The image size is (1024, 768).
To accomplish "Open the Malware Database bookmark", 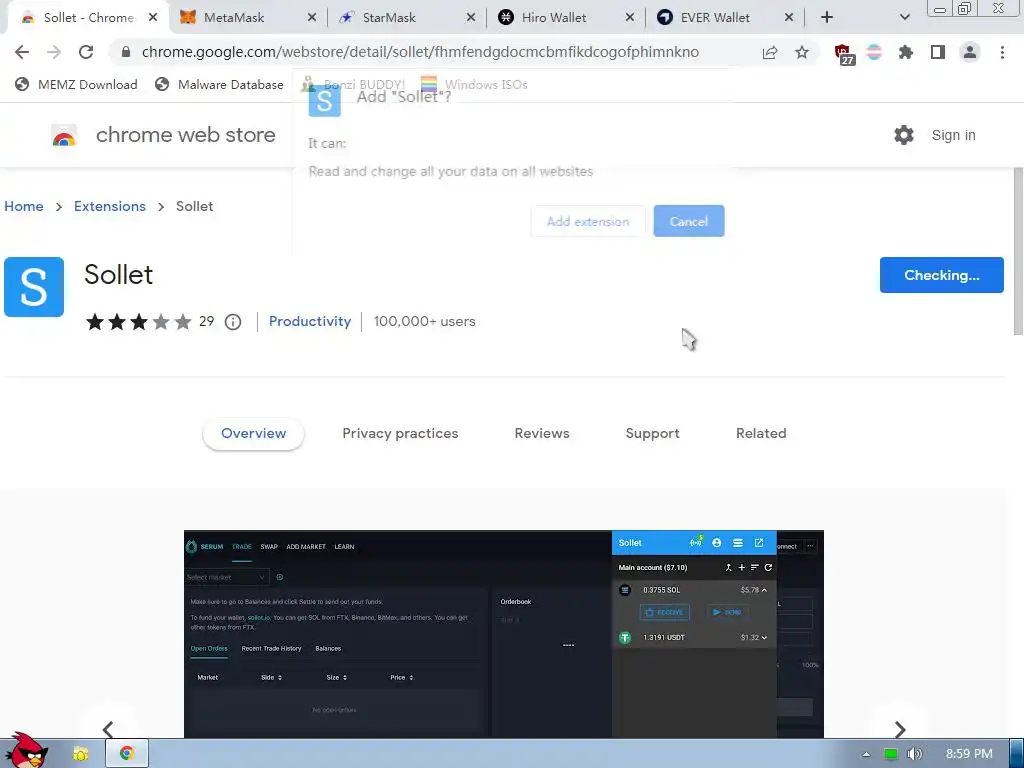I will click(219, 84).
